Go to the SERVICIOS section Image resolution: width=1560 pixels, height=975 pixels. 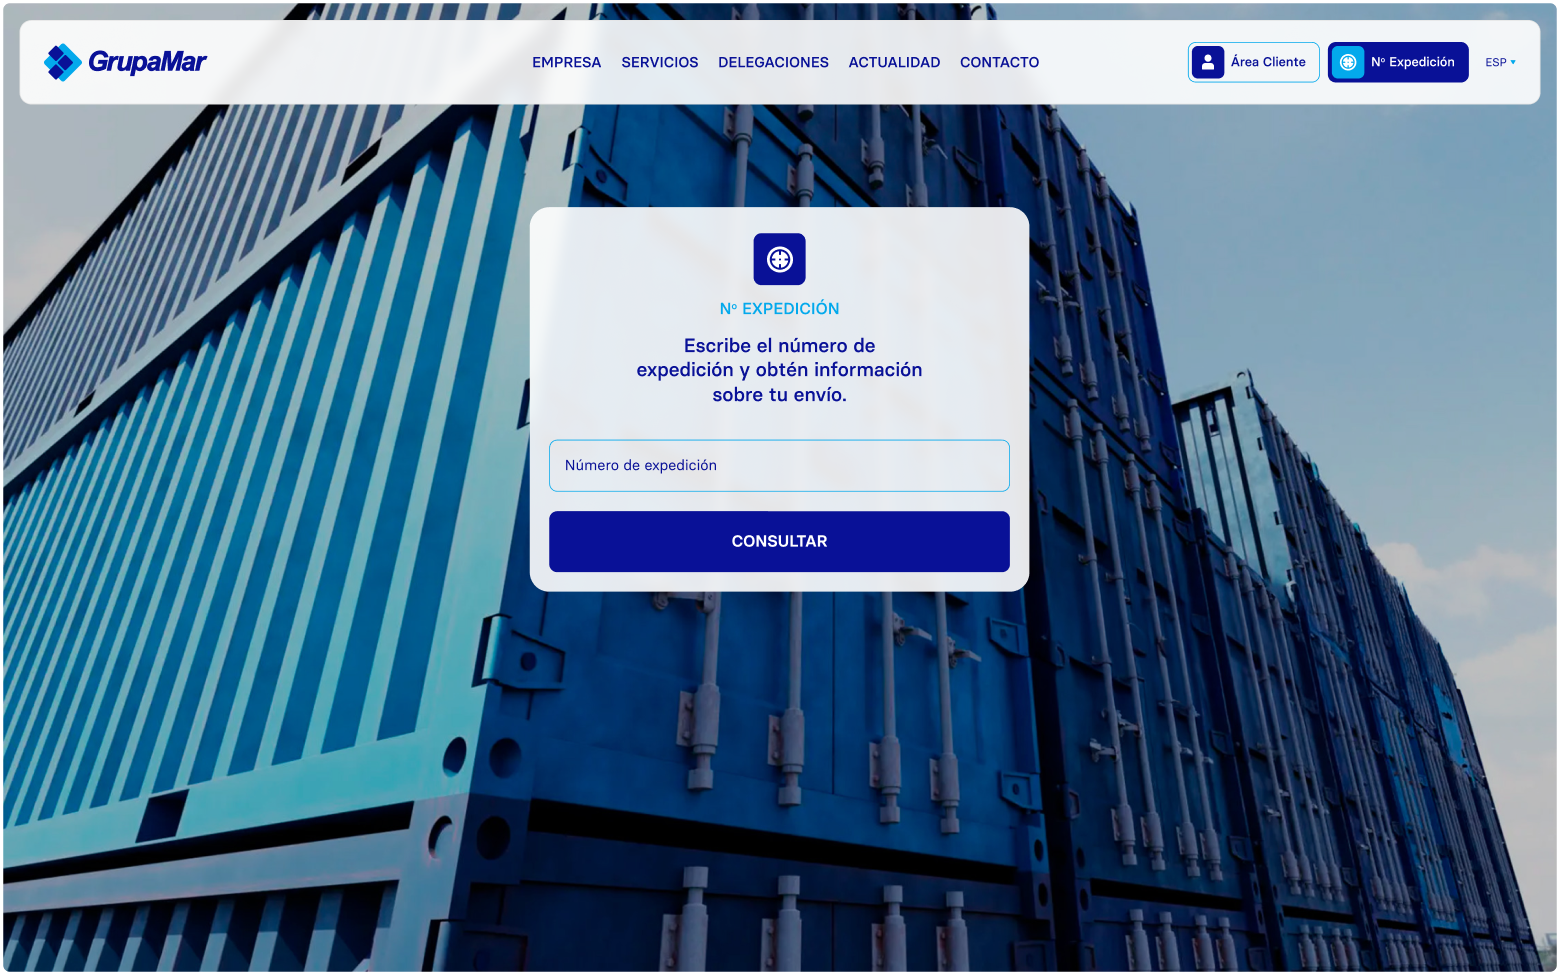point(659,62)
